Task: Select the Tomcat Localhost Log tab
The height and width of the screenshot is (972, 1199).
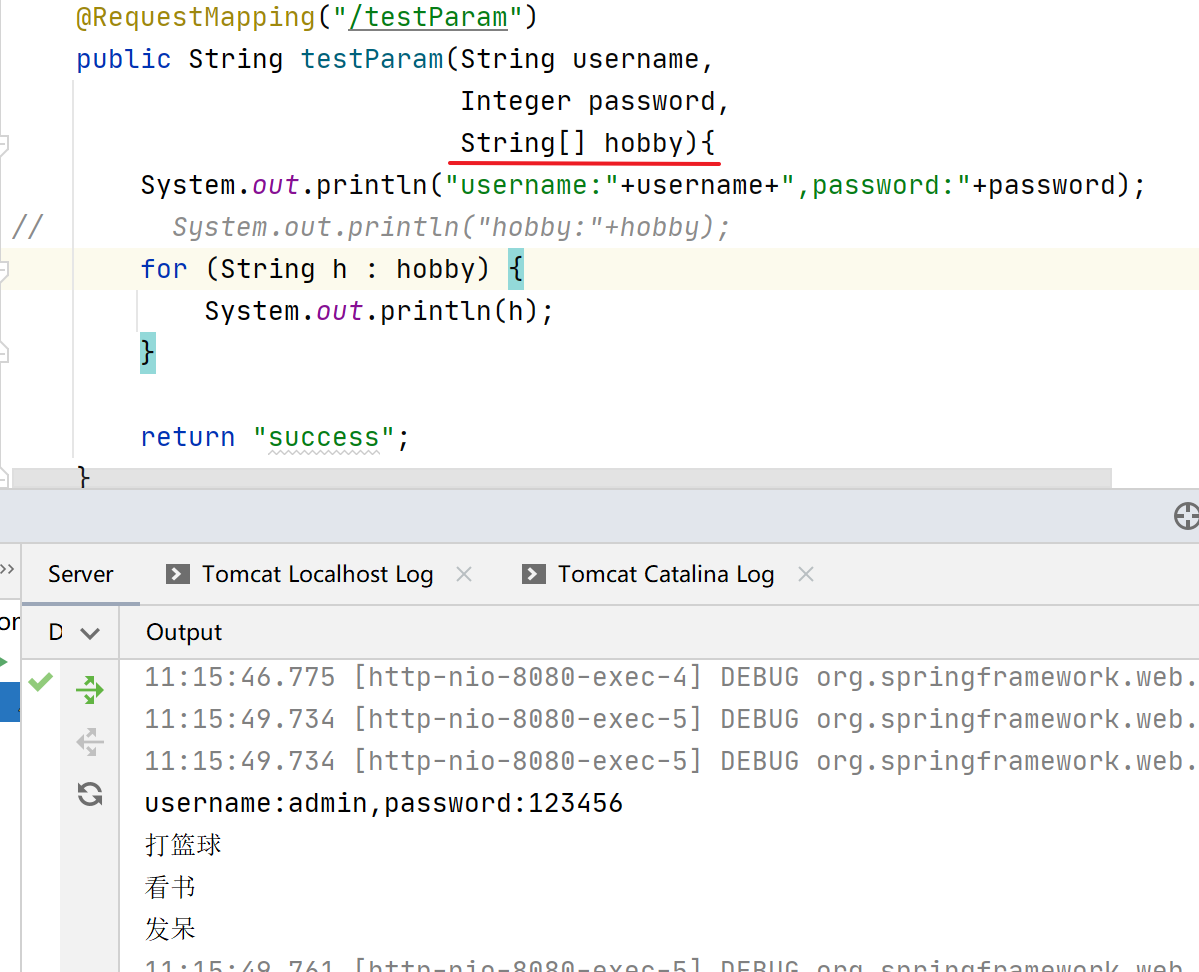Action: [317, 574]
